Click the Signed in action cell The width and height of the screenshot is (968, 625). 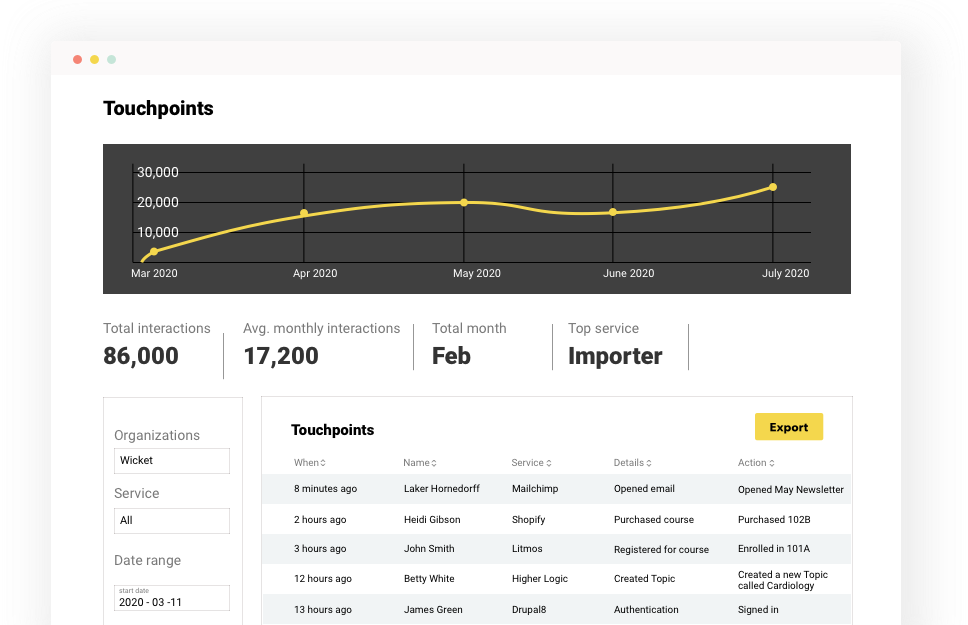pyautogui.click(x=758, y=610)
